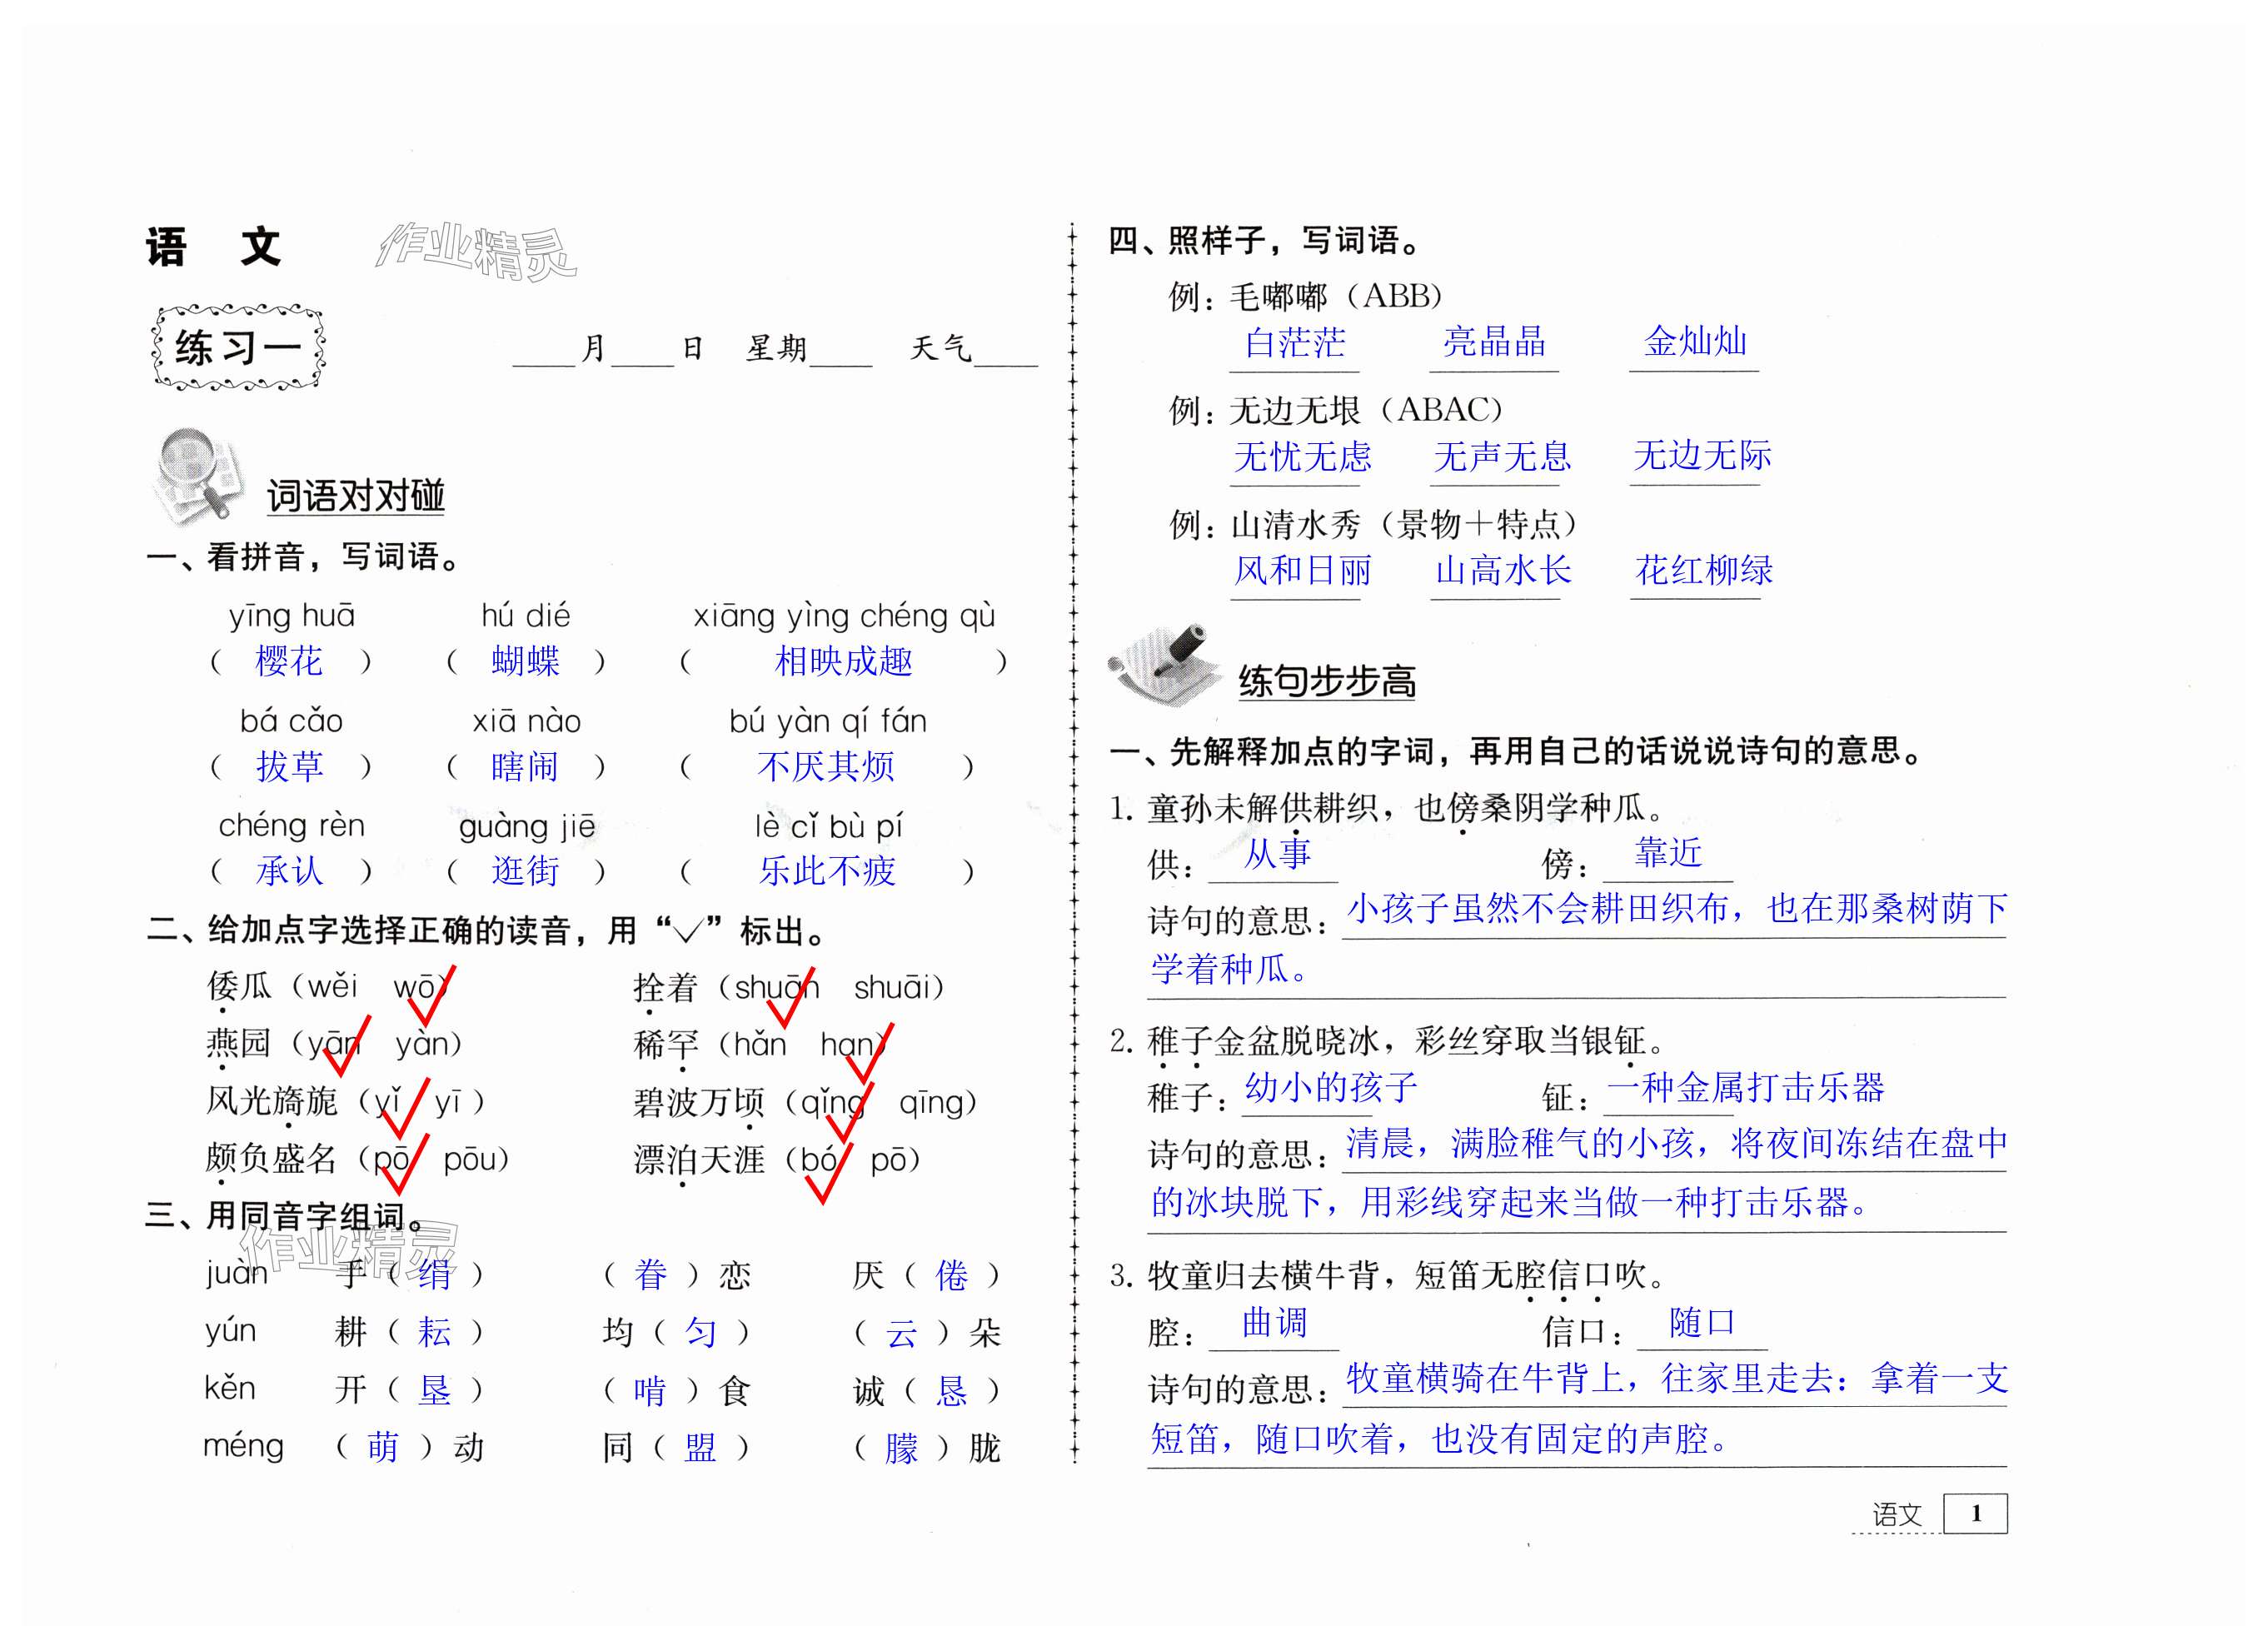Select the answer 拔草

289,767
